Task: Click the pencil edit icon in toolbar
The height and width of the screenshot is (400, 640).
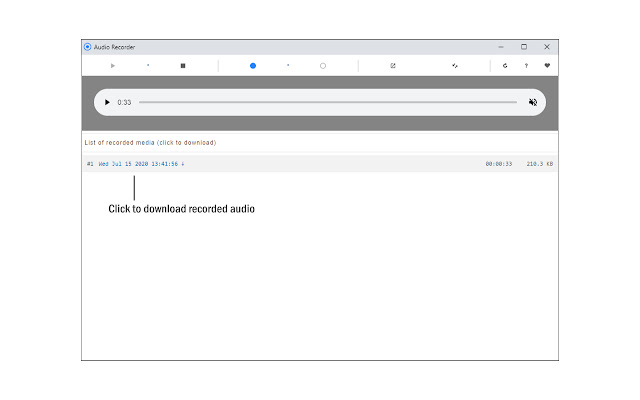Action: (x=393, y=65)
